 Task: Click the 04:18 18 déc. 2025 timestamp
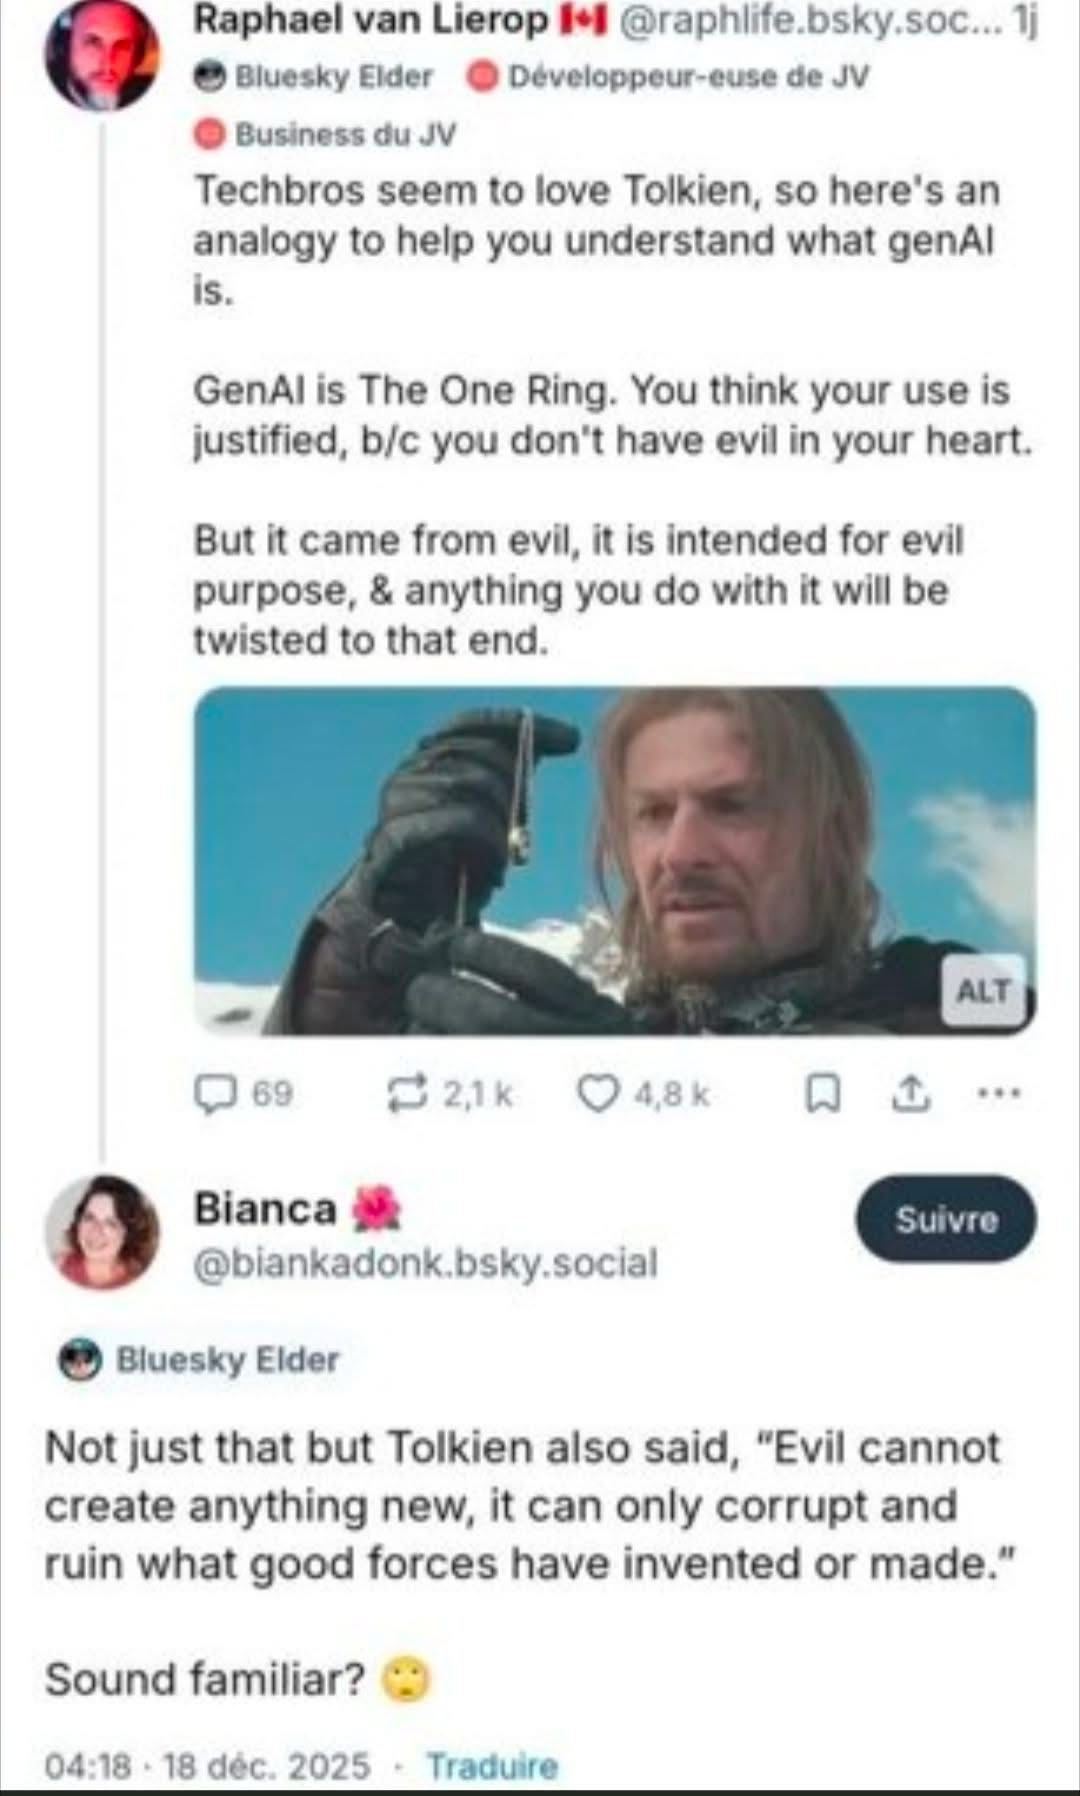click(207, 1766)
